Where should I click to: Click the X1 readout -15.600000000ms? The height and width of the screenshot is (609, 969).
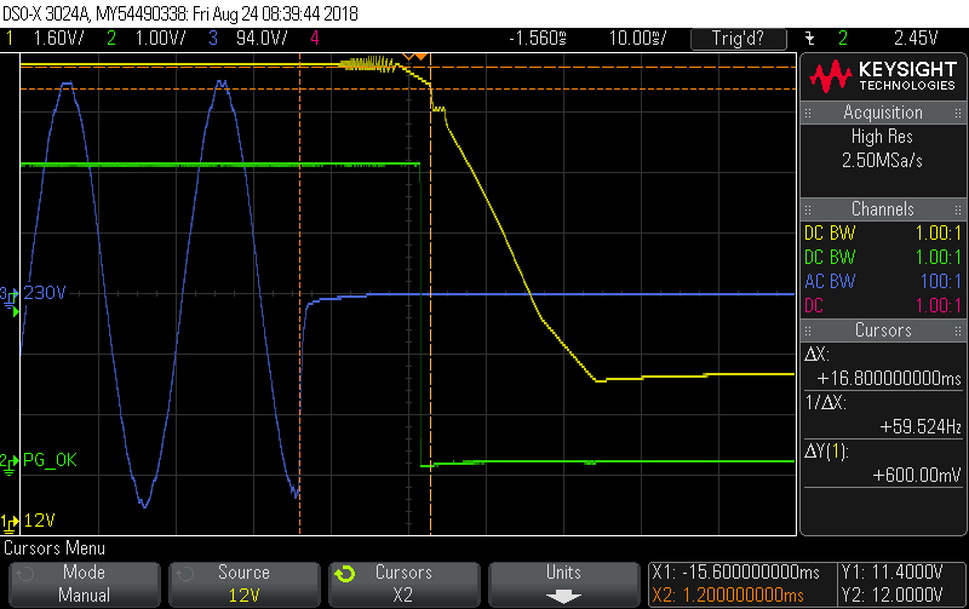(736, 573)
